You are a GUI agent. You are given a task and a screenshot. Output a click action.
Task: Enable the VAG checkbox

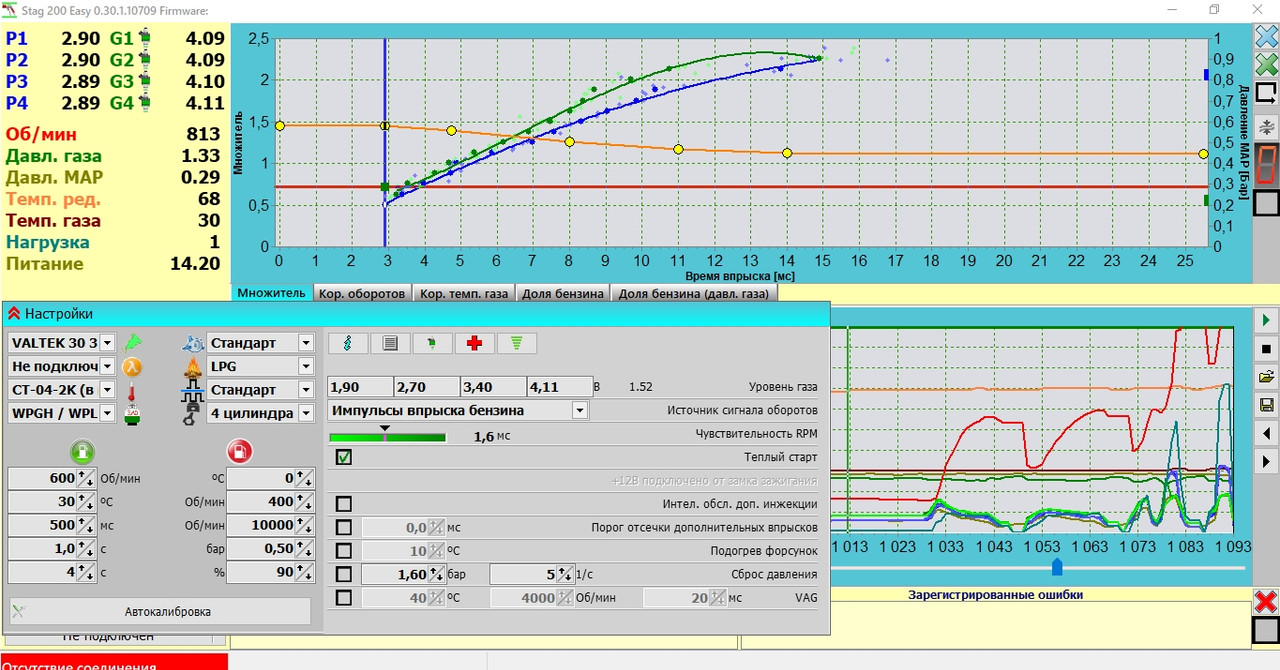coord(344,598)
